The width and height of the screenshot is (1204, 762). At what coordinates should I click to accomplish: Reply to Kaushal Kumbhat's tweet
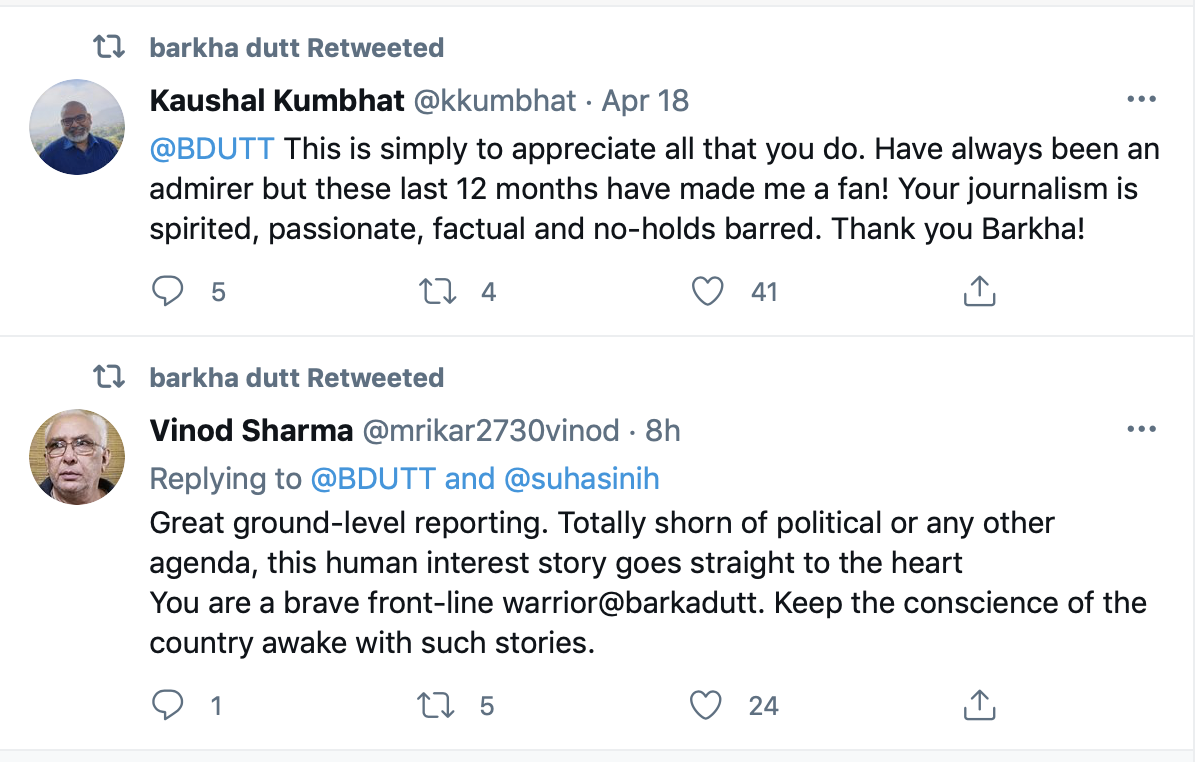coord(168,292)
